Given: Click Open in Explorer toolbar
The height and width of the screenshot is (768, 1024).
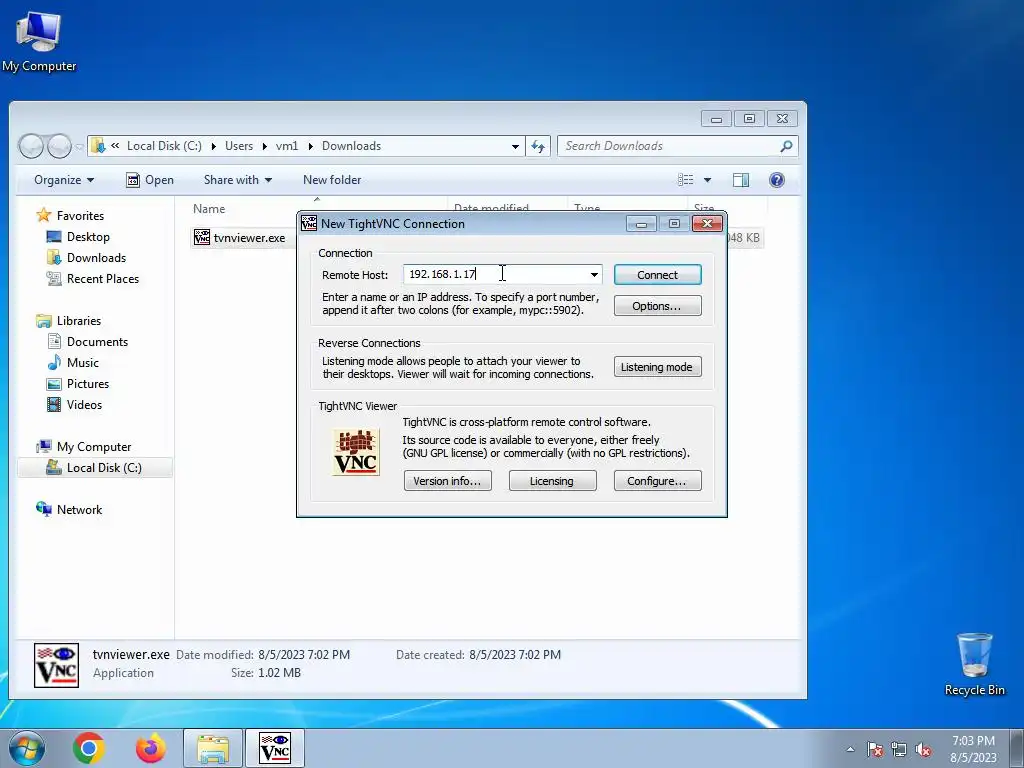Looking at the screenshot, I should [x=150, y=180].
